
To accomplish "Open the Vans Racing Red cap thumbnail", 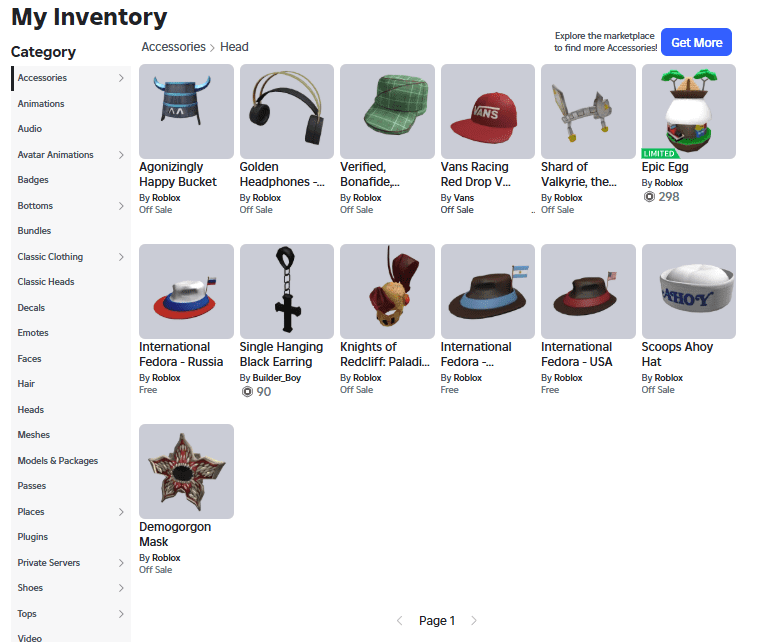I will pyautogui.click(x=488, y=111).
